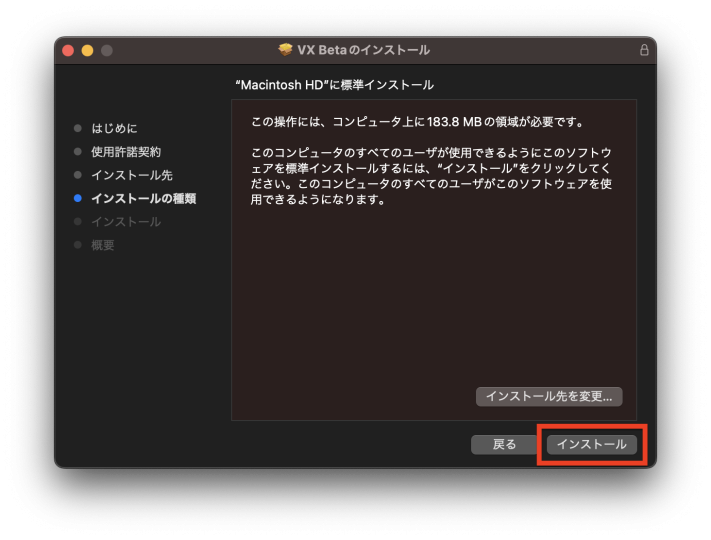Click the package icon beside VX Beta title

(x=285, y=50)
